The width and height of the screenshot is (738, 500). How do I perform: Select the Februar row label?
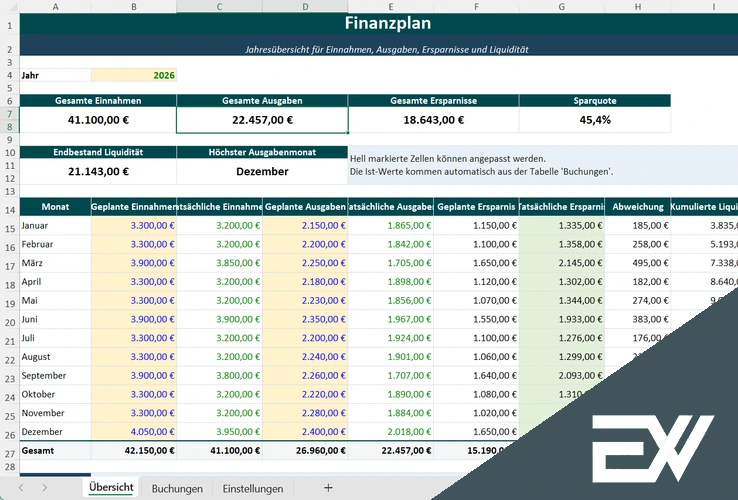[x=56, y=244]
